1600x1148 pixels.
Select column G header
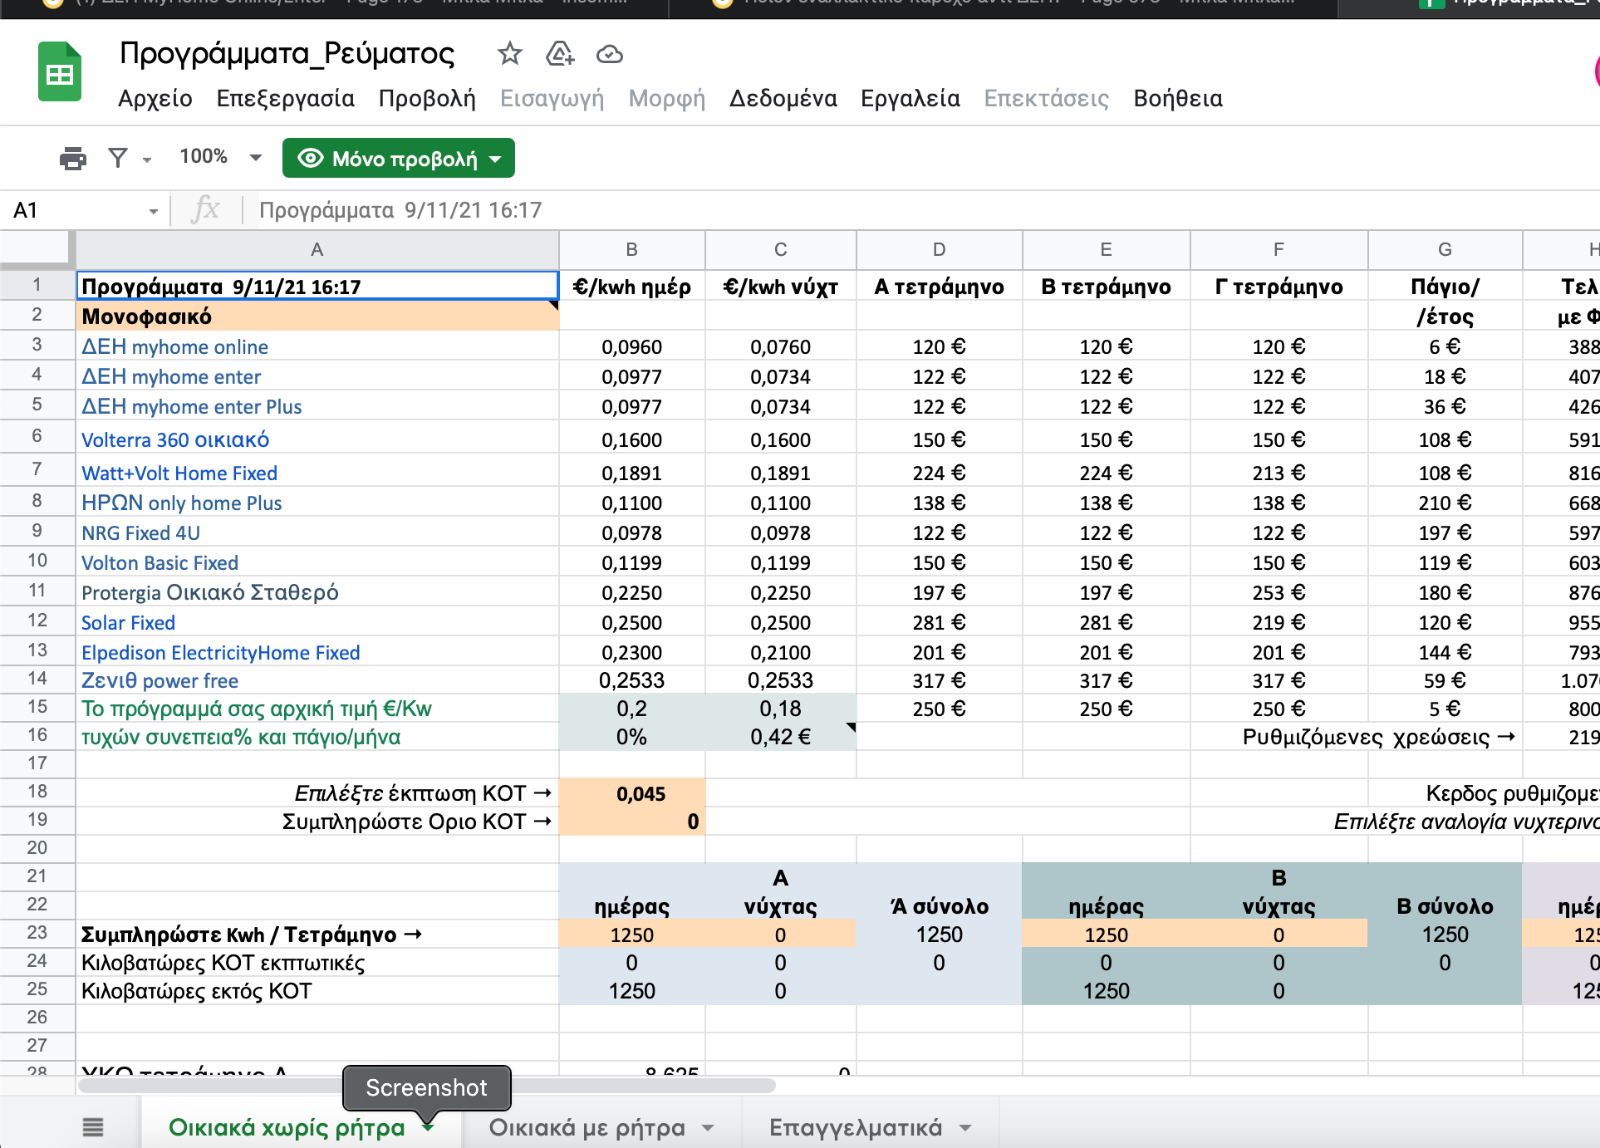pyautogui.click(x=1445, y=250)
